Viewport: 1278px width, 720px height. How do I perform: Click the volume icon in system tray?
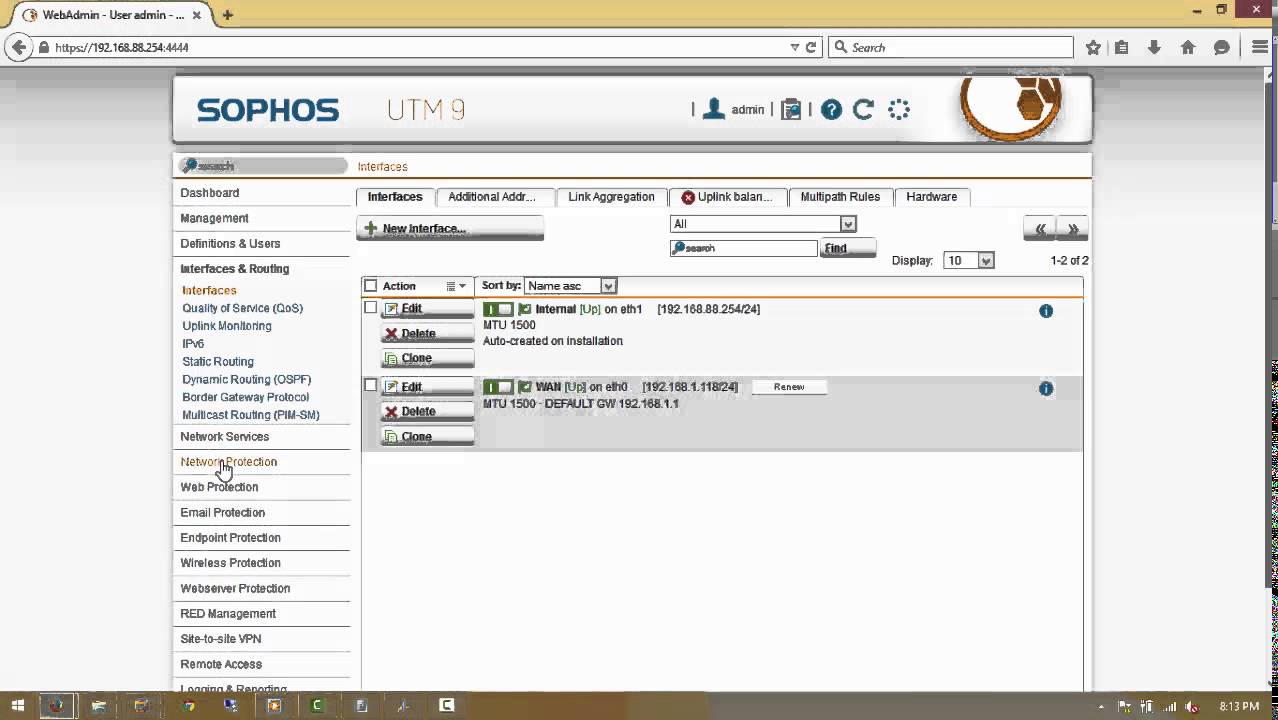[1192, 706]
